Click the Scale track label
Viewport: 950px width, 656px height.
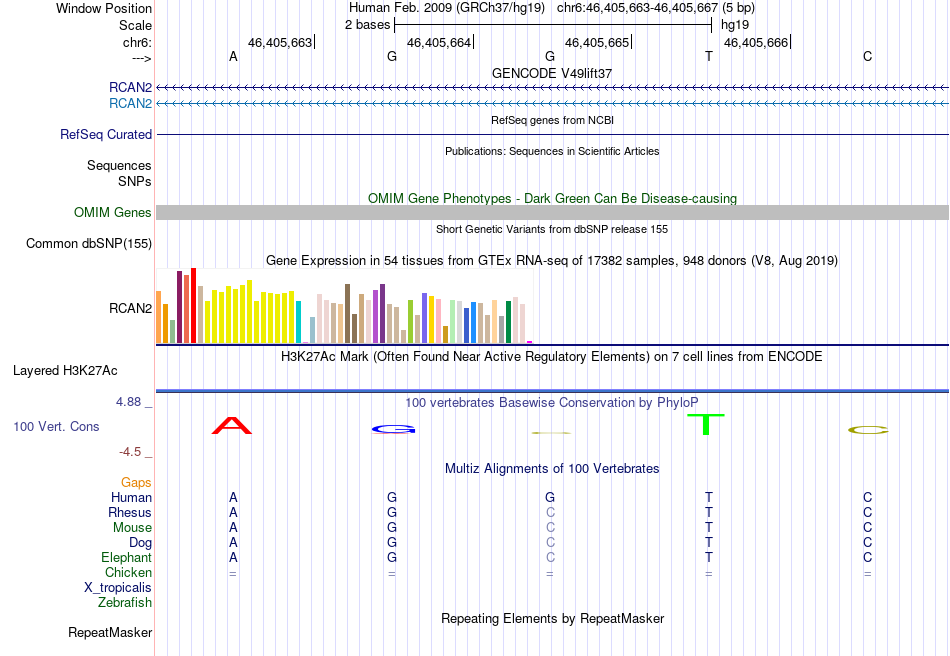135,25
